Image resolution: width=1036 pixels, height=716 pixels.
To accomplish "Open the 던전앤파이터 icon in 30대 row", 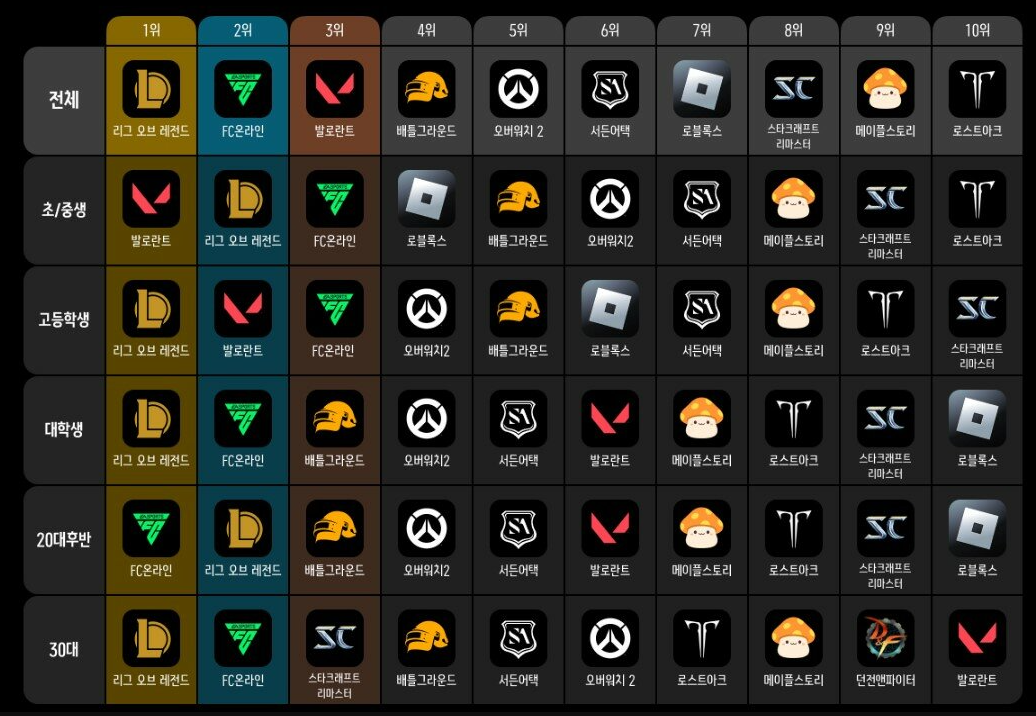I will click(885, 639).
